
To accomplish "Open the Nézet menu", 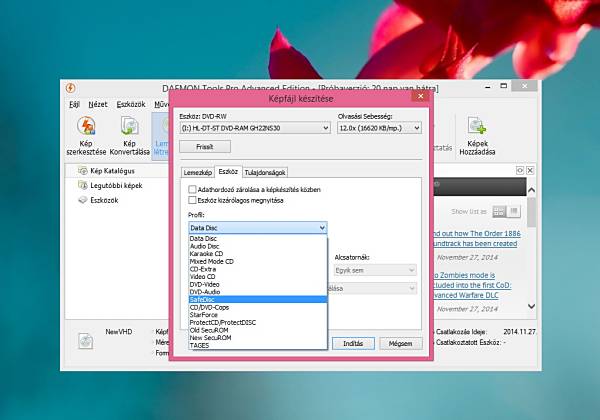I will click(x=98, y=104).
